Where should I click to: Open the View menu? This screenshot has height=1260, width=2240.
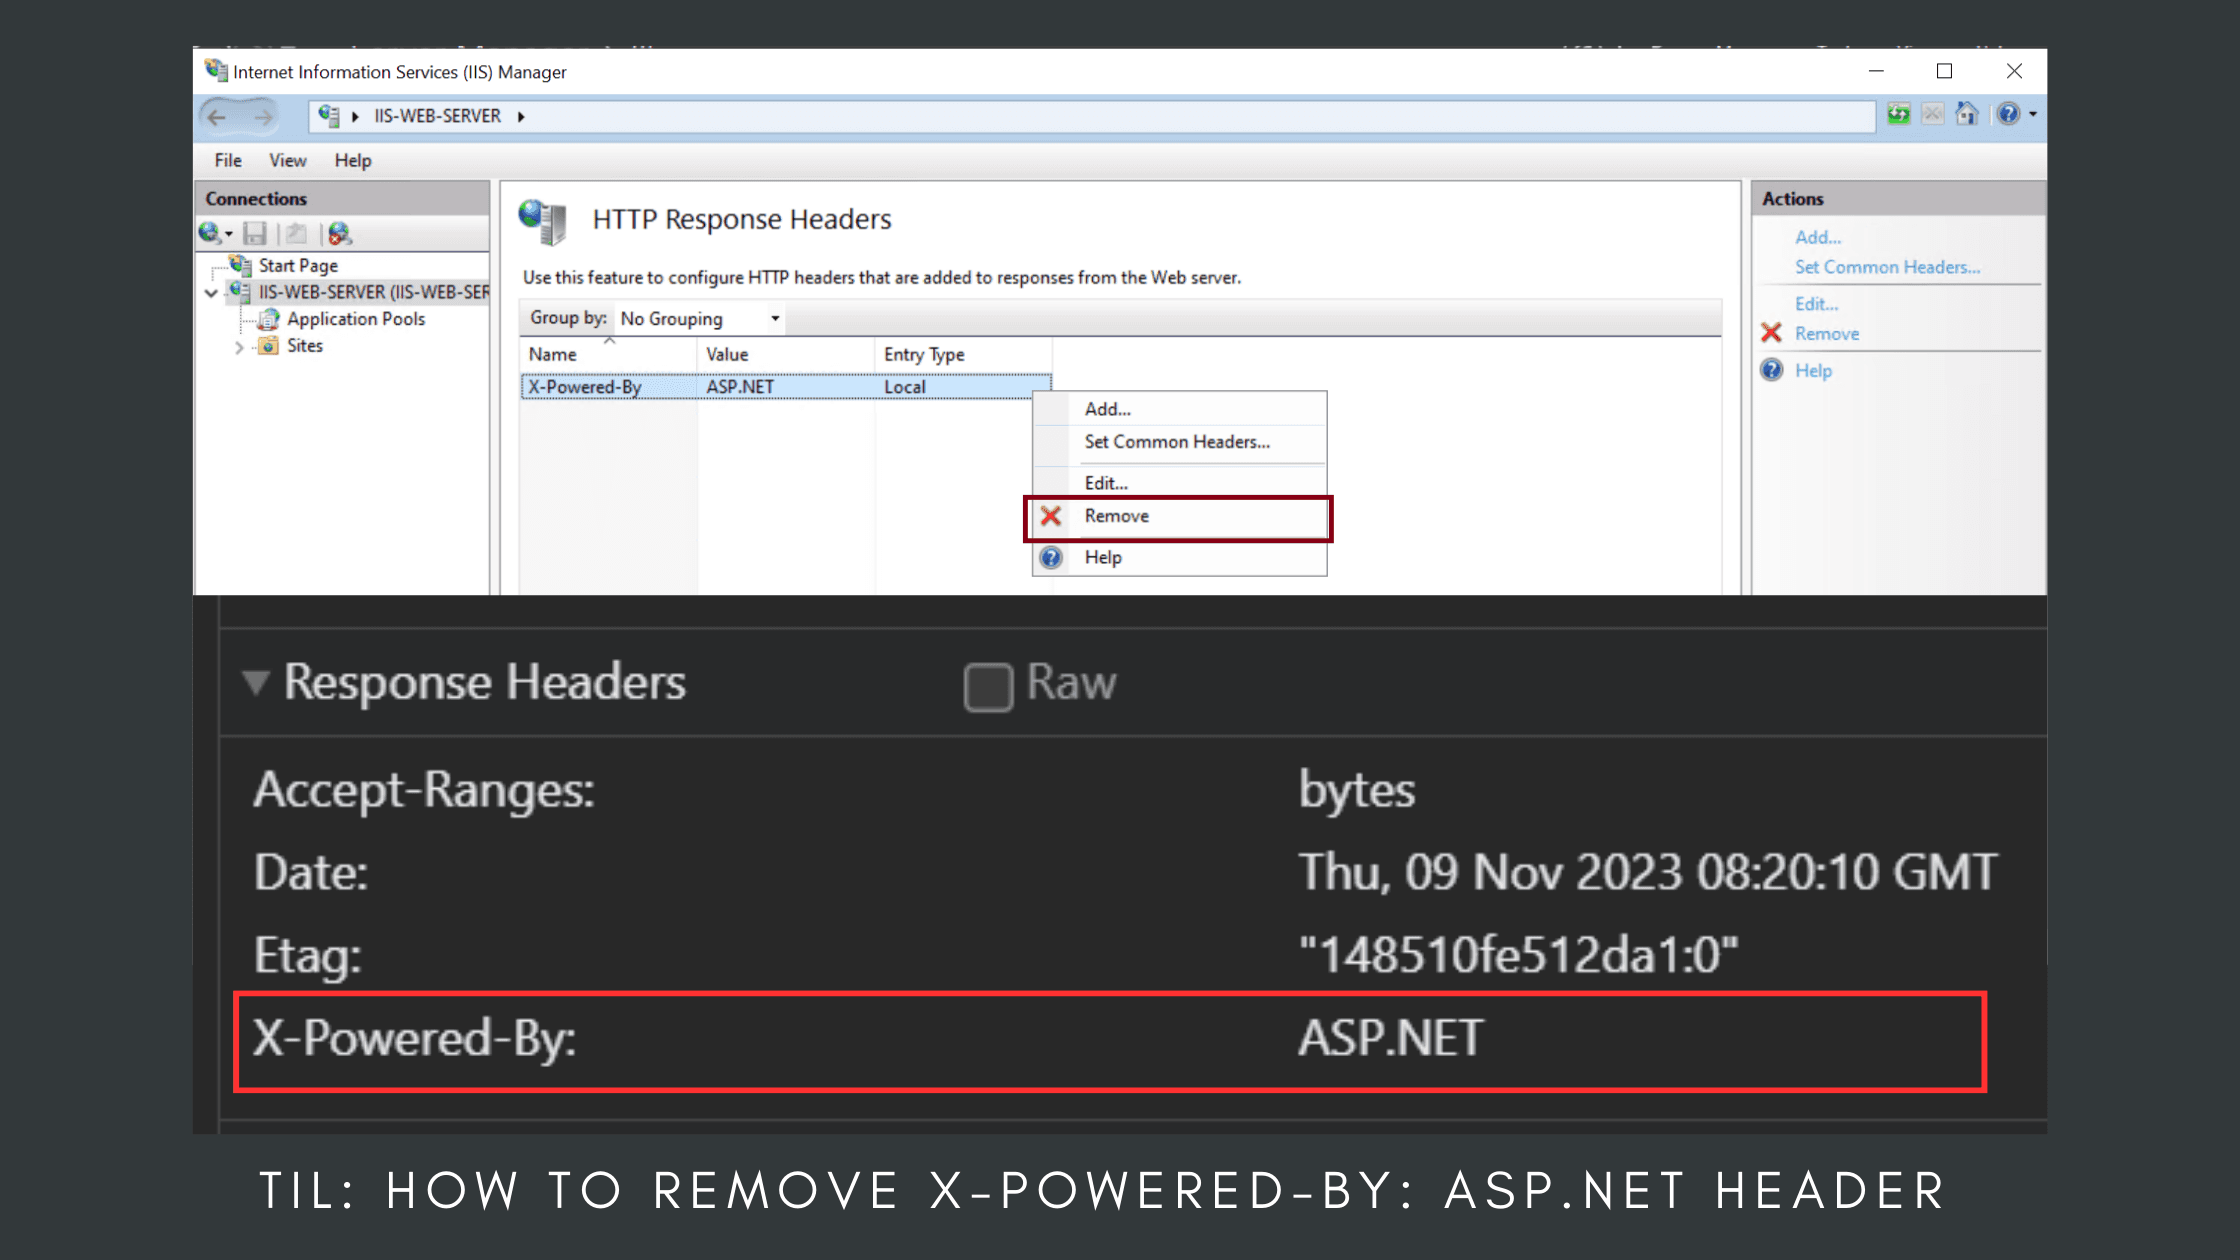pos(288,160)
